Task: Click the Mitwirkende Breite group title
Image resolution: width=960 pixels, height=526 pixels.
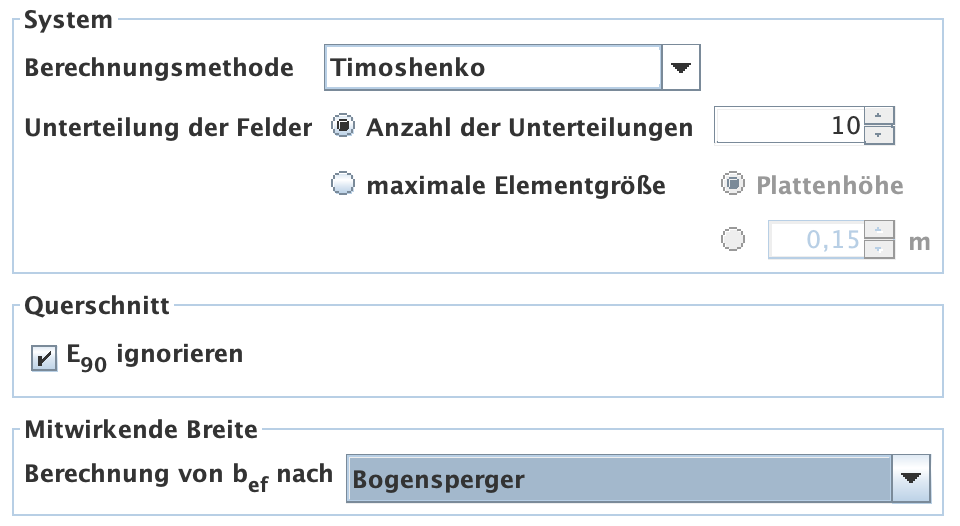Action: (x=141, y=430)
